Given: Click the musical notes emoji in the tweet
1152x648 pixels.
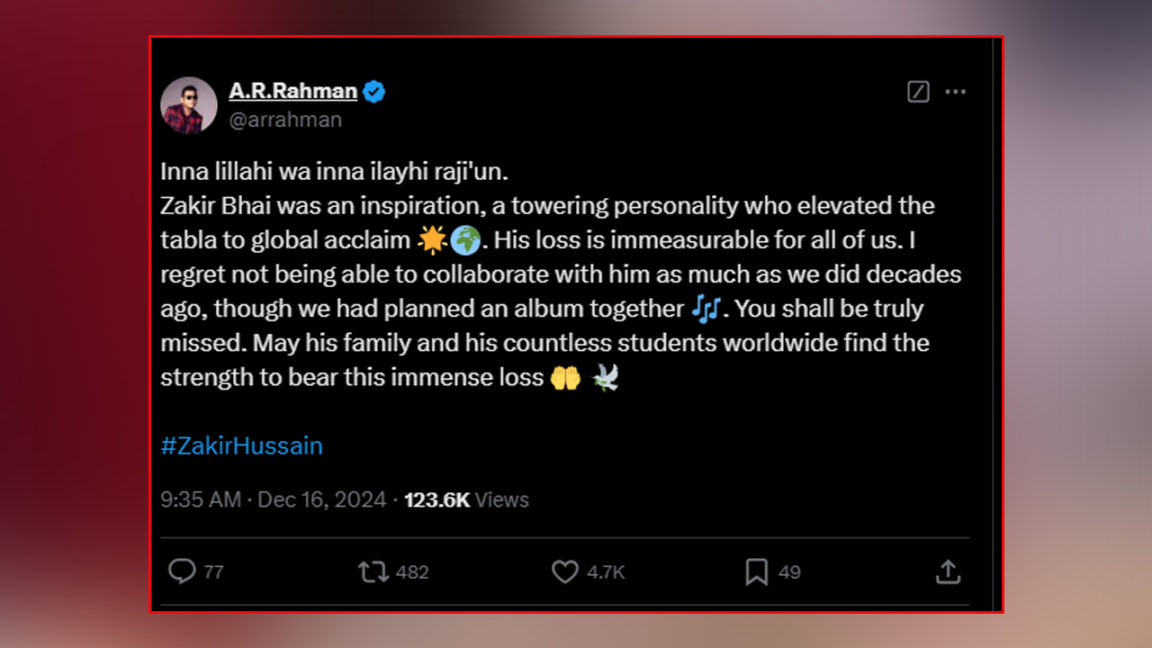Looking at the screenshot, I should point(705,309).
